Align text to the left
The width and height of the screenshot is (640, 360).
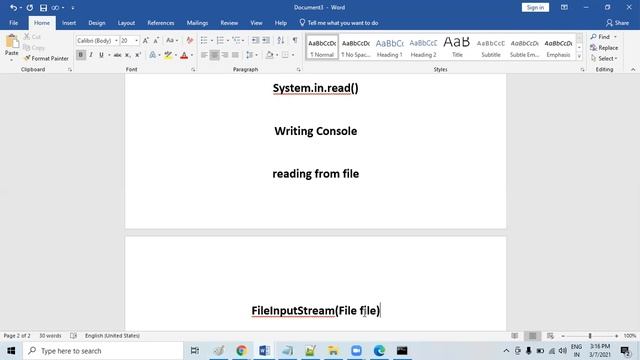204,55
